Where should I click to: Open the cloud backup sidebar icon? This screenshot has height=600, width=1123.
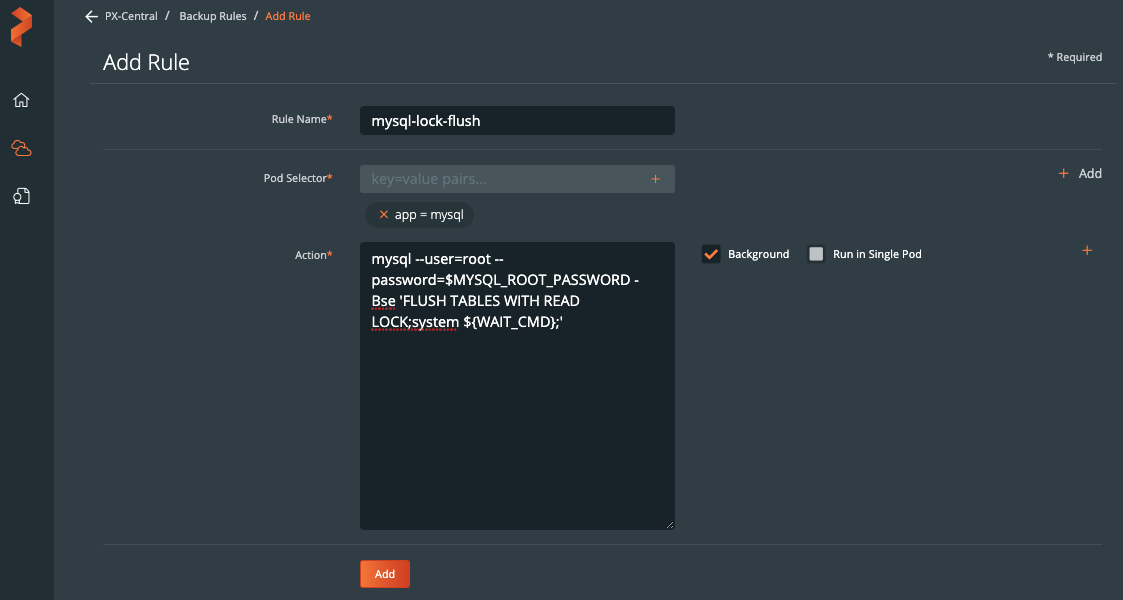point(21,148)
